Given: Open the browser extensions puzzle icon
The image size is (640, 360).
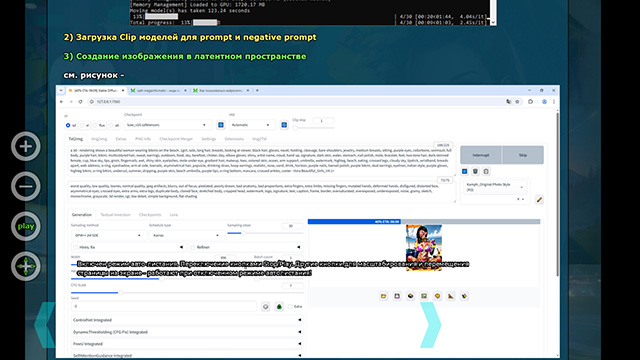Looking at the screenshot, I should pyautogui.click(x=530, y=102).
